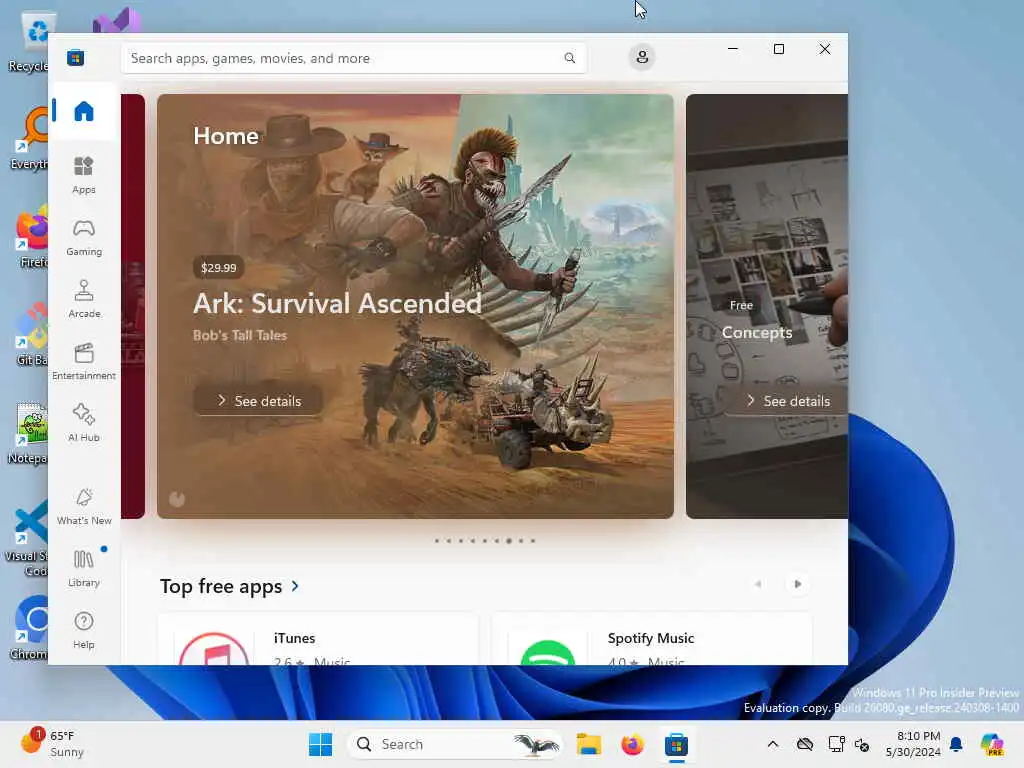This screenshot has height=768, width=1024.
Task: Expand Top free apps via chevron
Action: coord(295,586)
